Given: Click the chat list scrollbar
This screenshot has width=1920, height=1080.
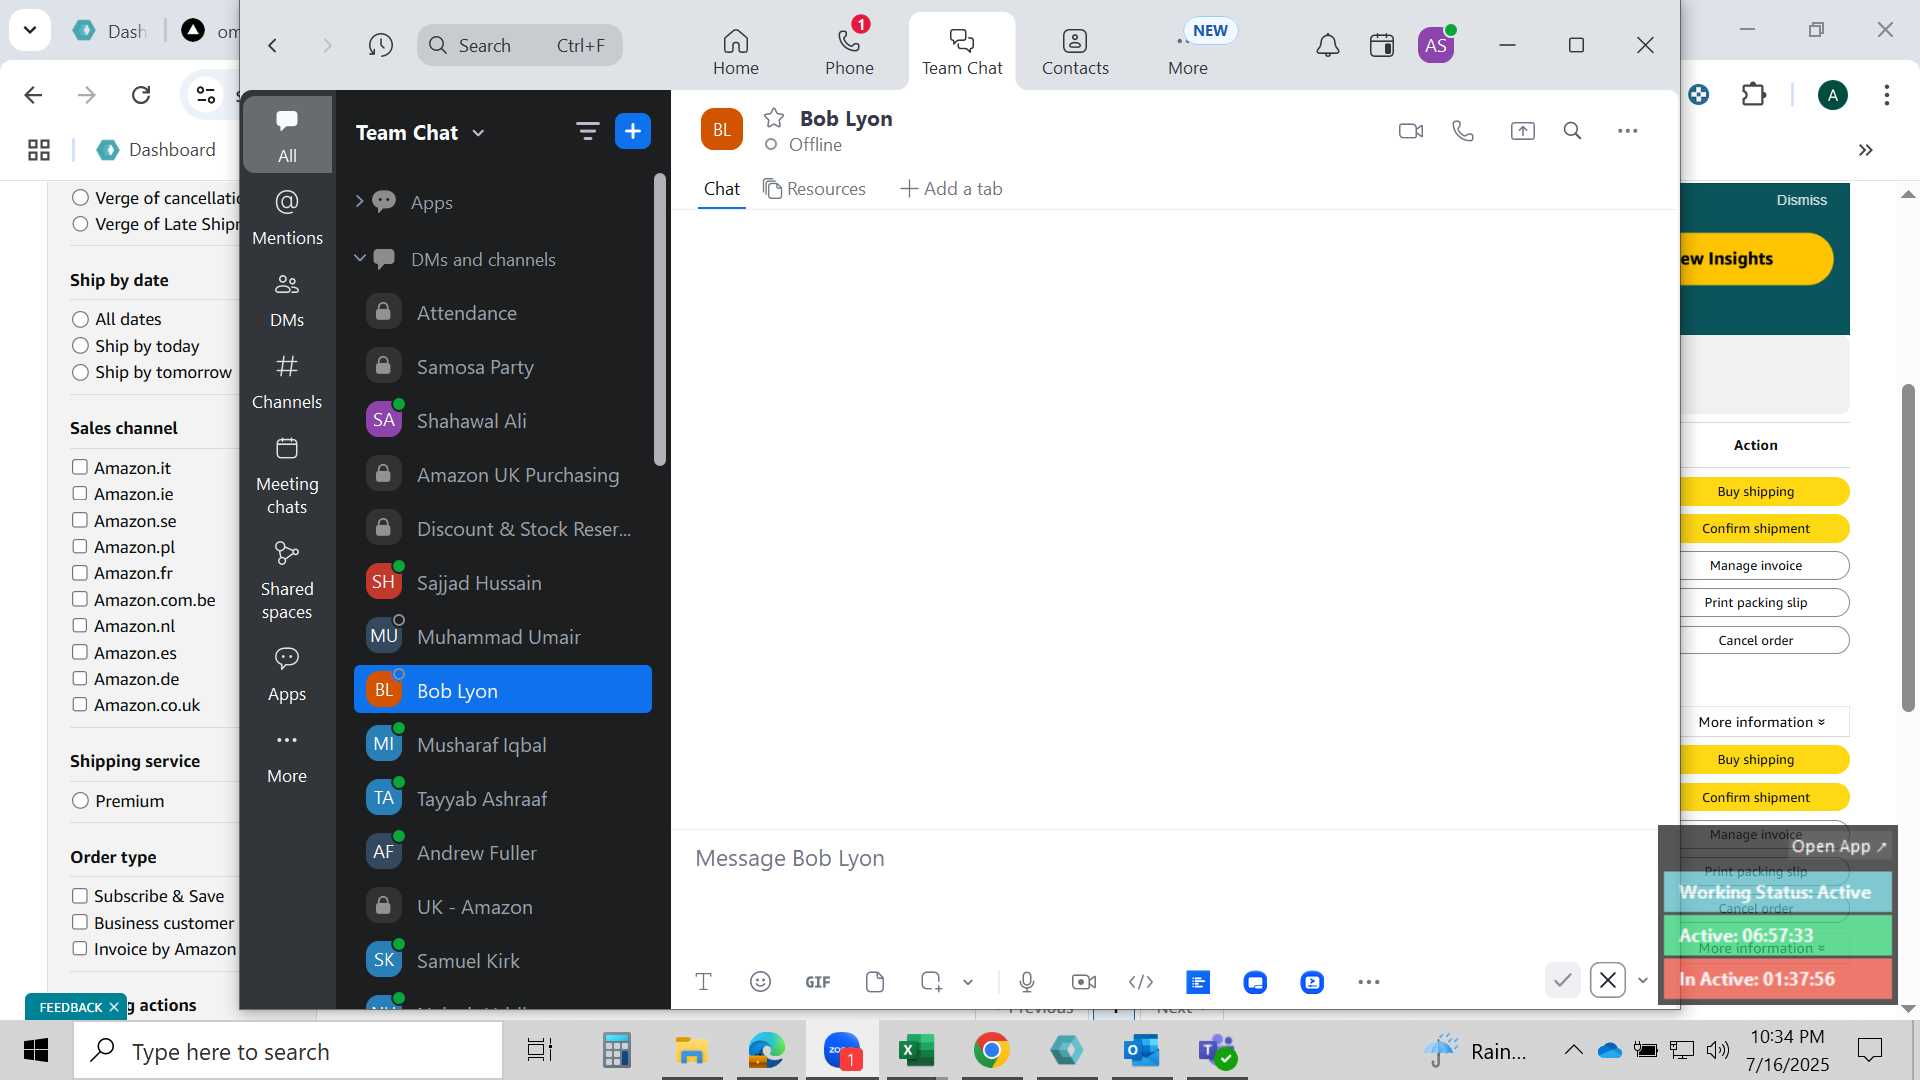Looking at the screenshot, I should point(659,320).
